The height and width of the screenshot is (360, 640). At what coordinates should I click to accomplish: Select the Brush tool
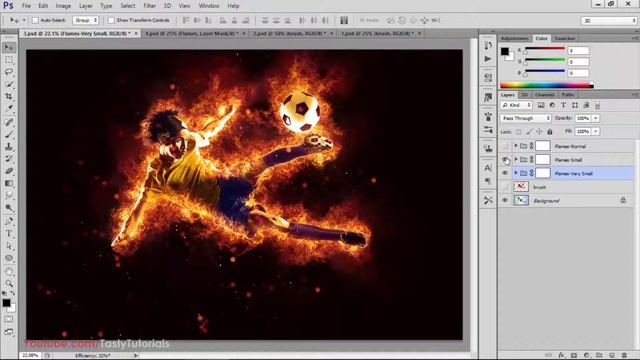coord(9,135)
